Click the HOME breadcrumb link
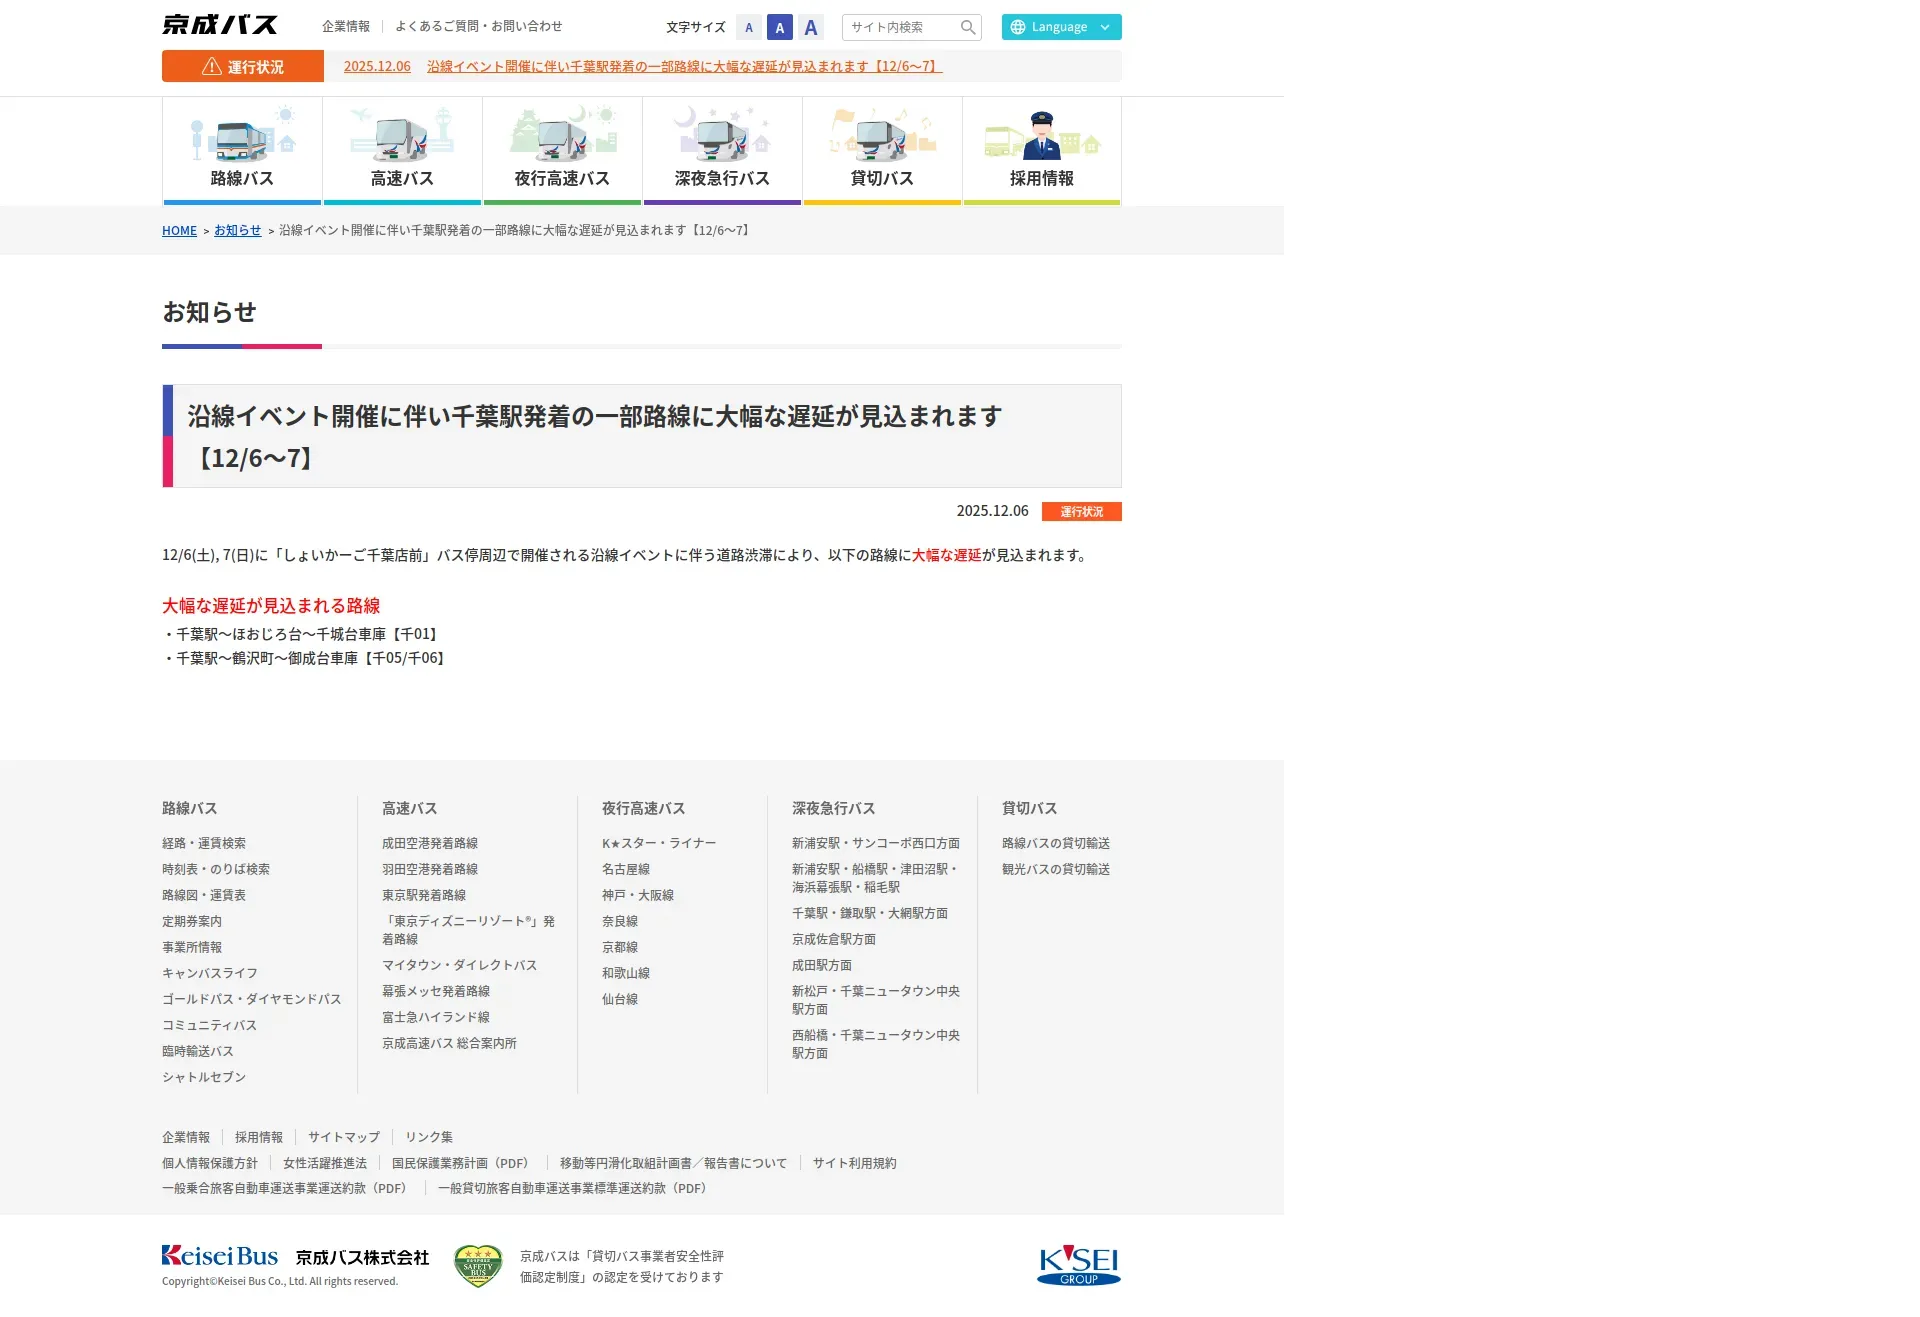This screenshot has height=1317, width=1920. (179, 231)
